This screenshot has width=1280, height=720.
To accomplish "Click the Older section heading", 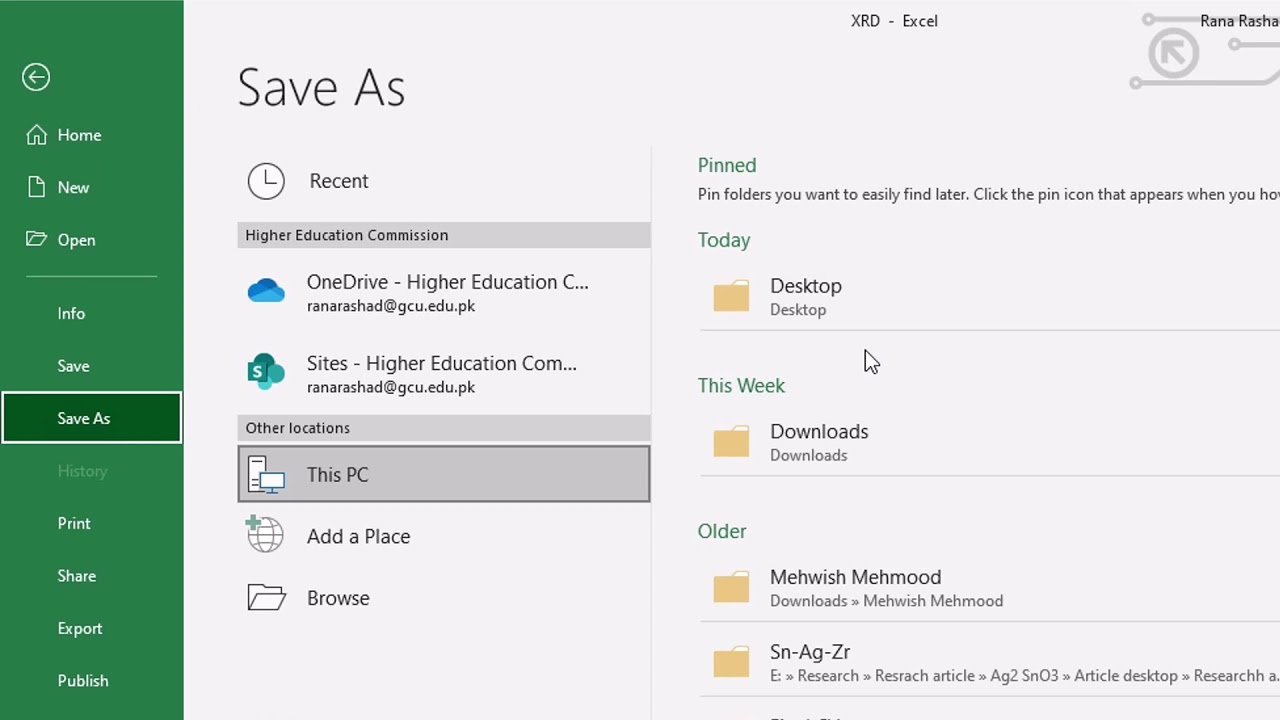I will click(x=722, y=531).
